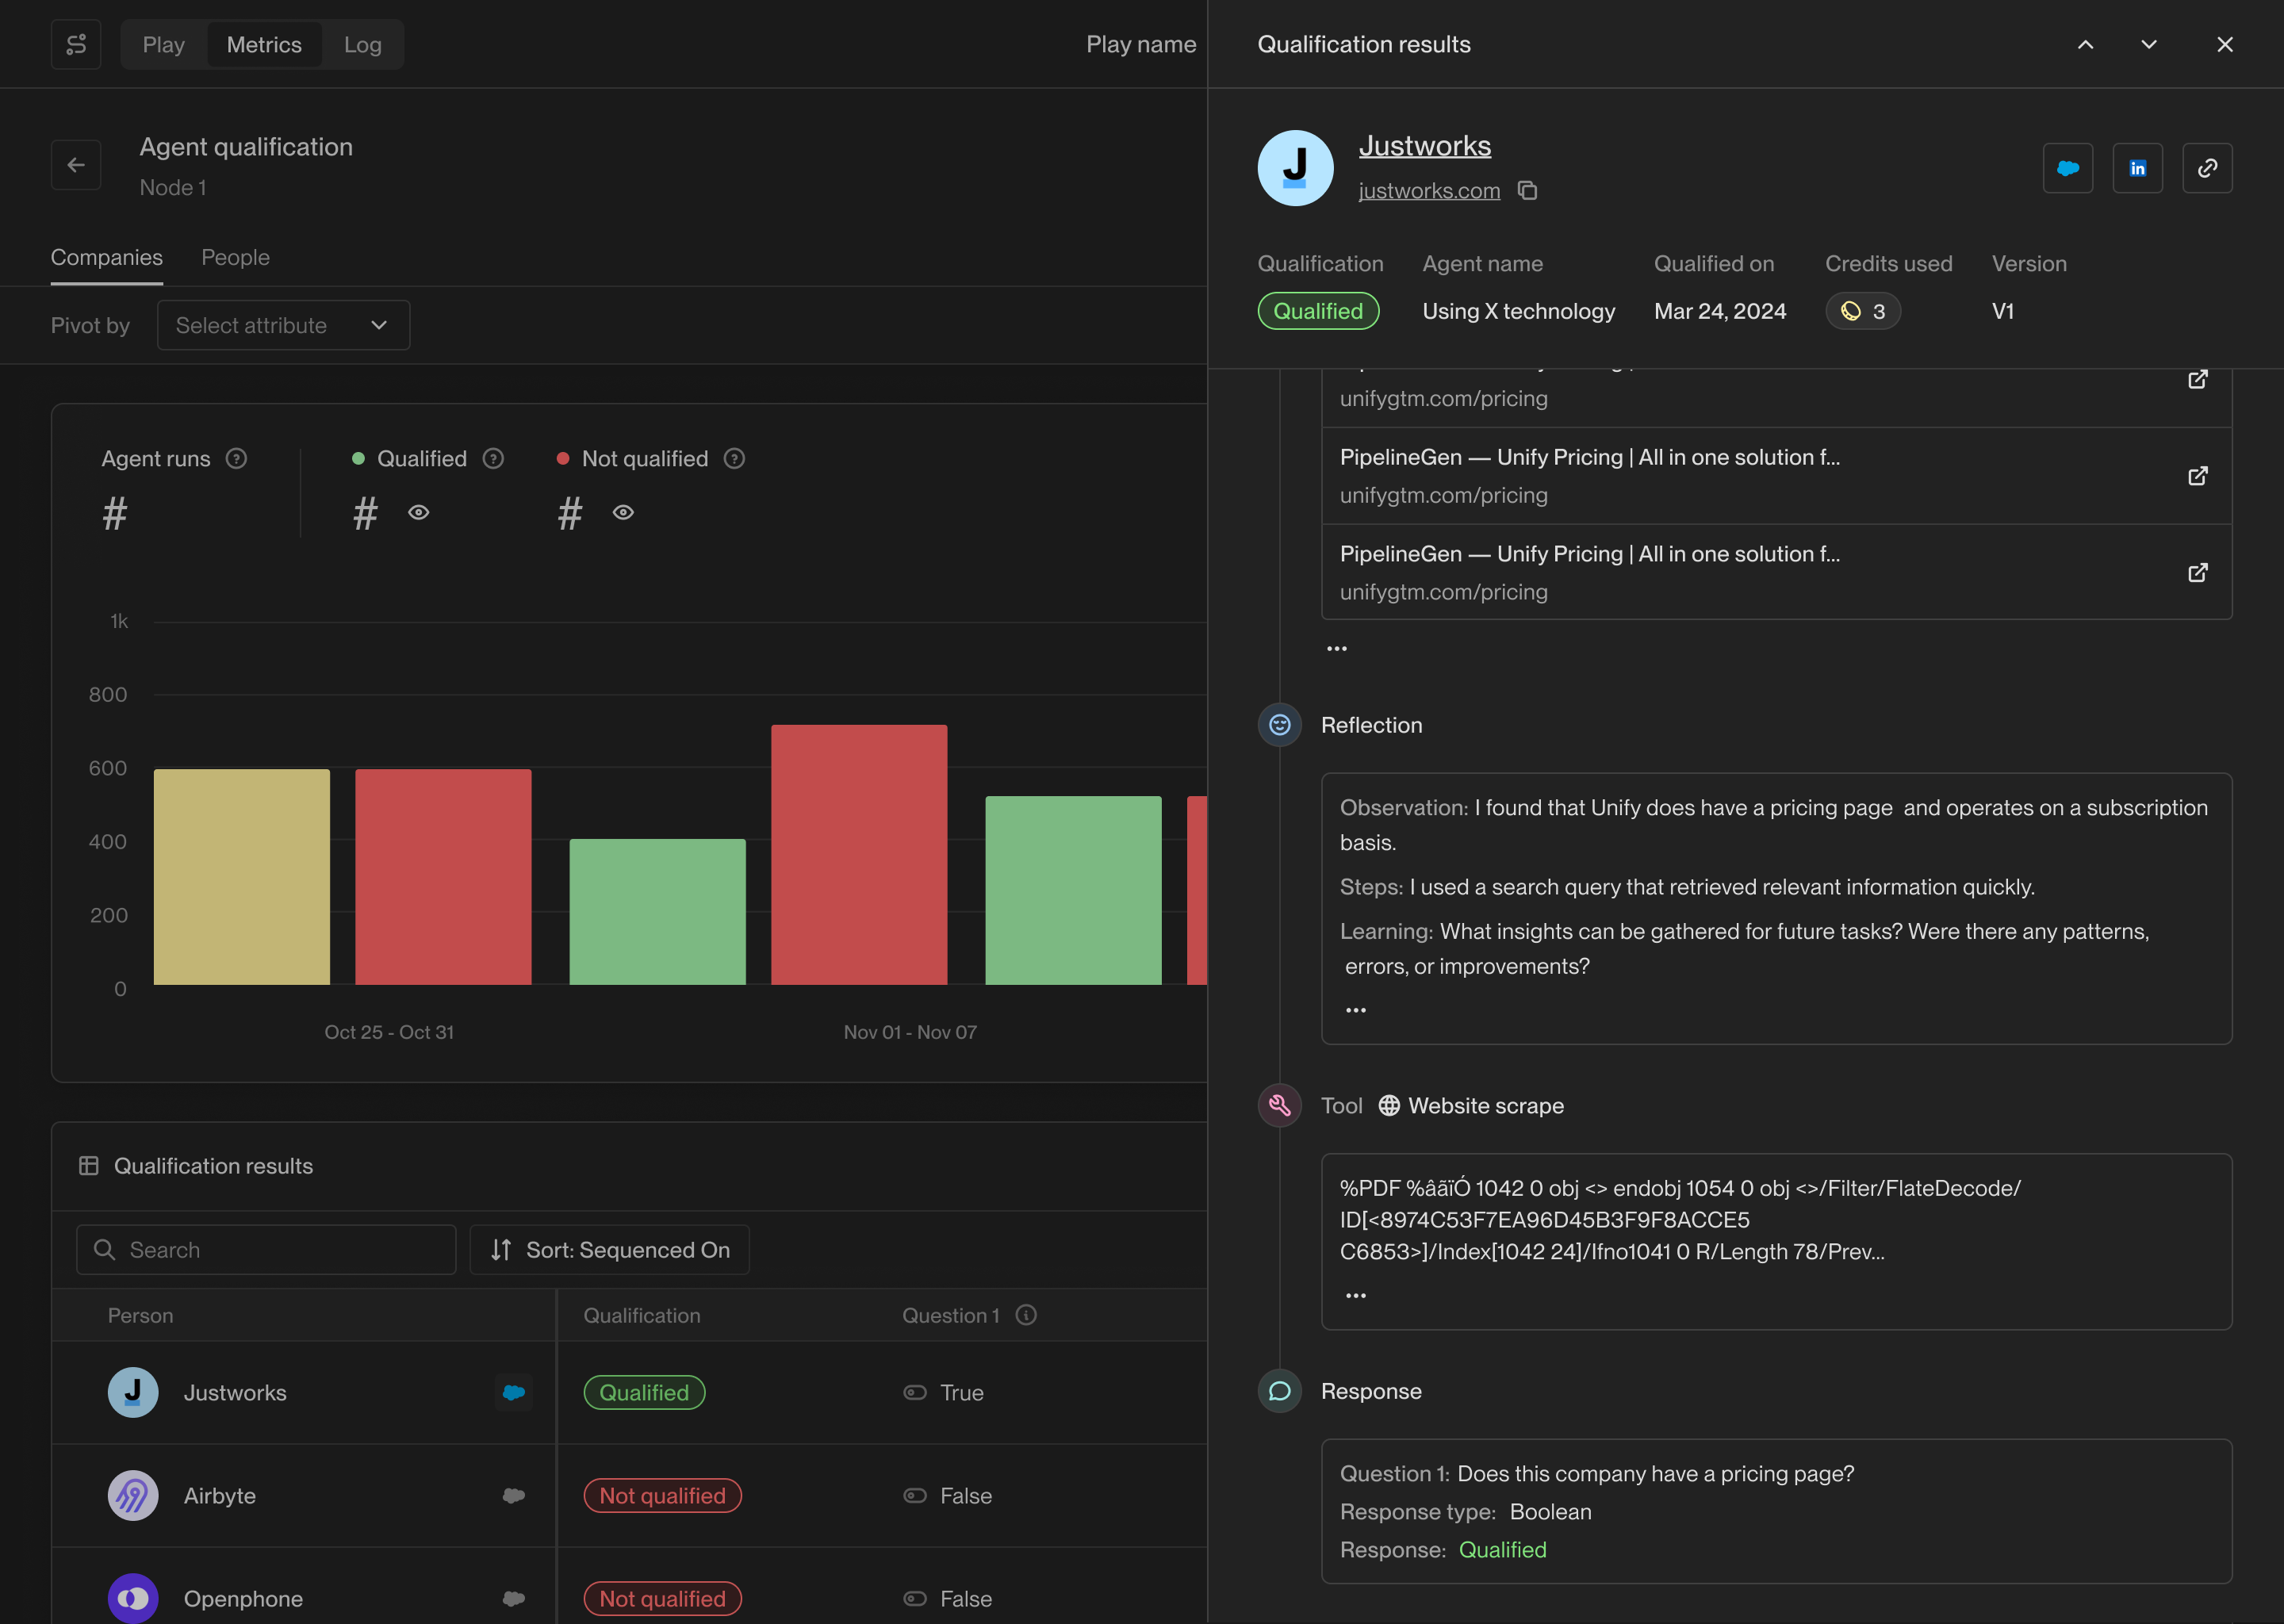Open the Select attribute pivot dropdown
The width and height of the screenshot is (2284, 1624).
(x=283, y=326)
